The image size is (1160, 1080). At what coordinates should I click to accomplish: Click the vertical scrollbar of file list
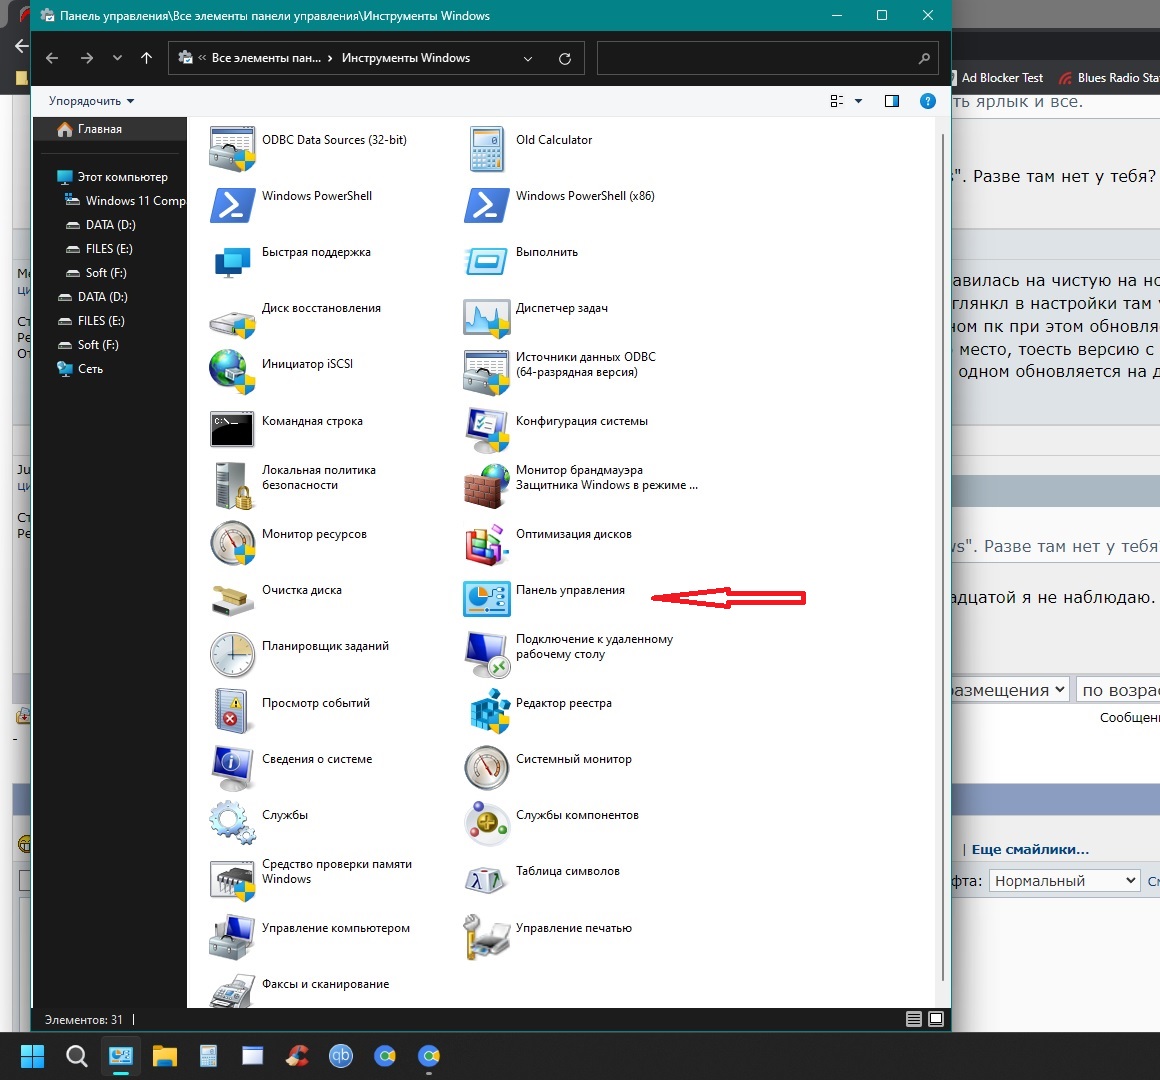coord(942,558)
